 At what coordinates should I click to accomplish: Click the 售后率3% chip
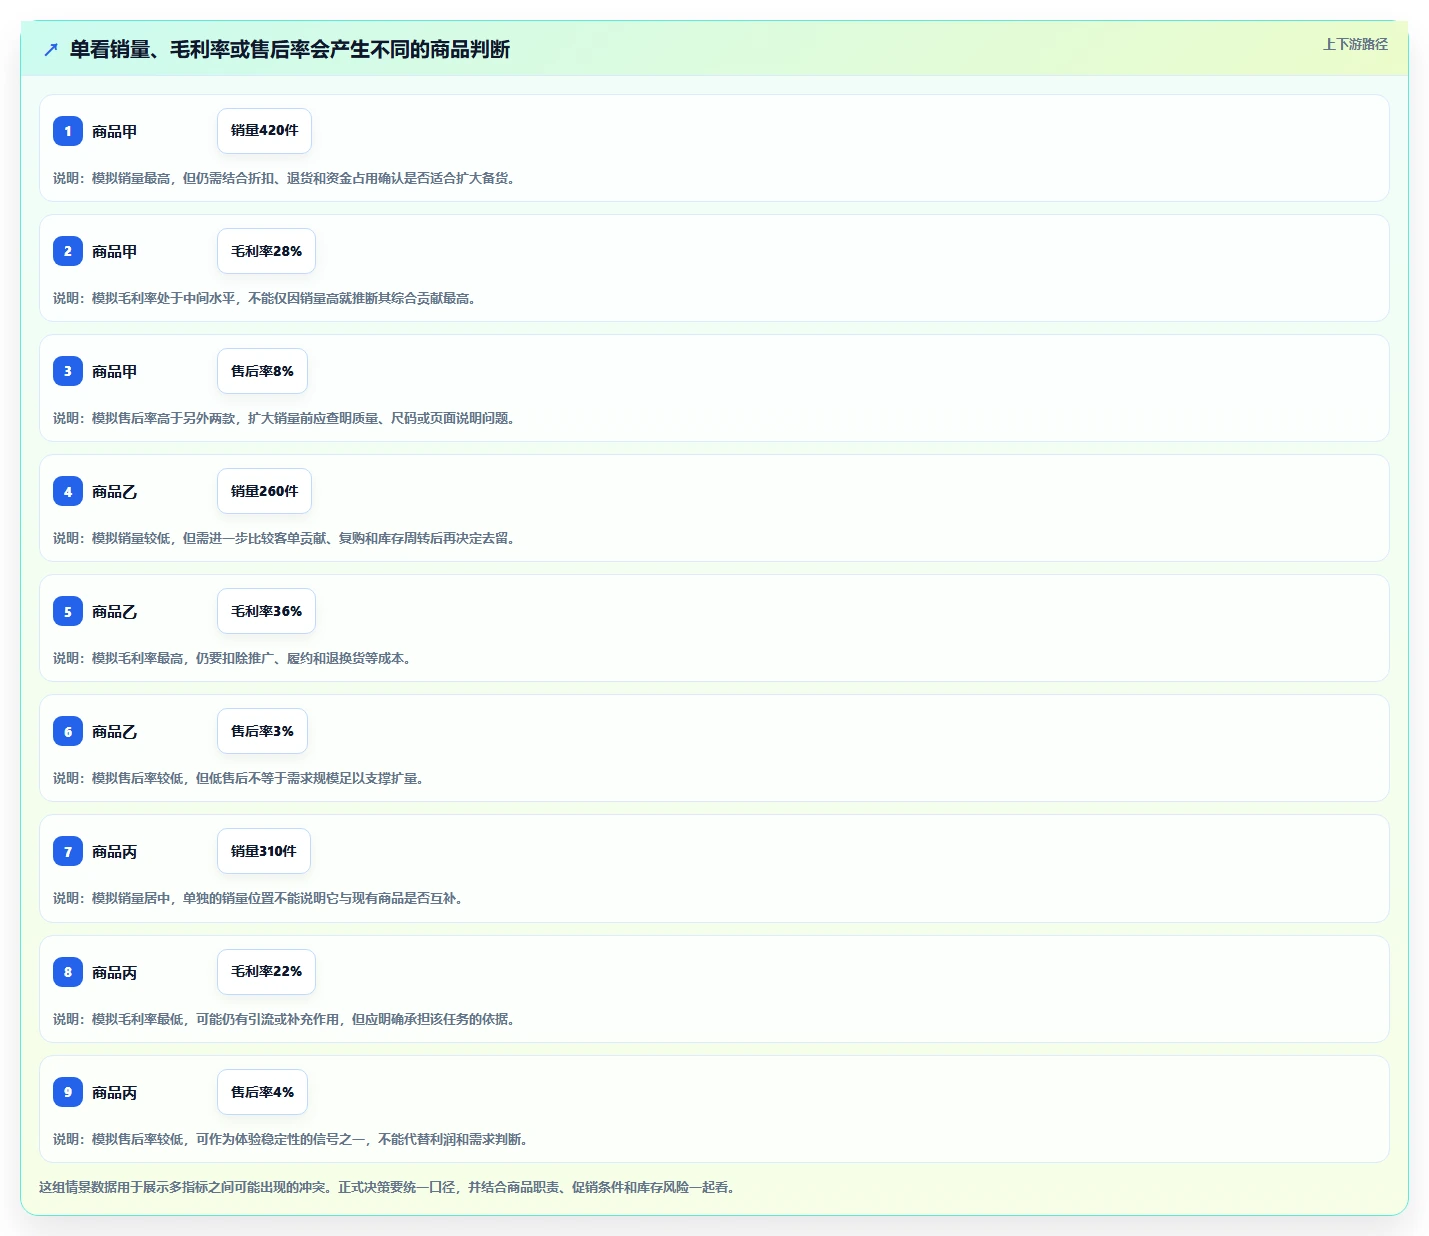point(262,731)
